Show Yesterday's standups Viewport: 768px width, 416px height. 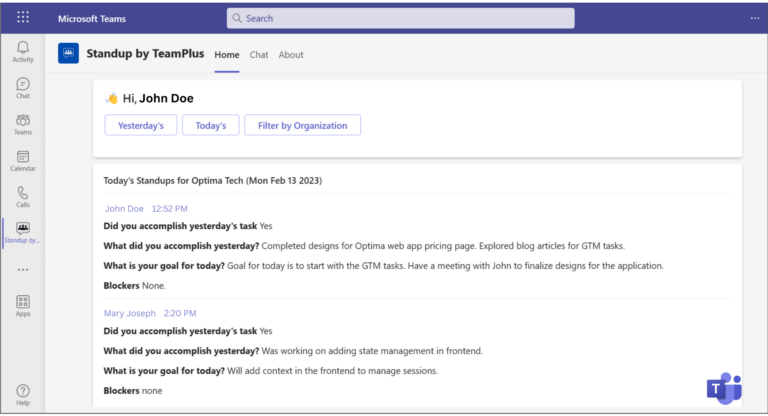pos(141,125)
